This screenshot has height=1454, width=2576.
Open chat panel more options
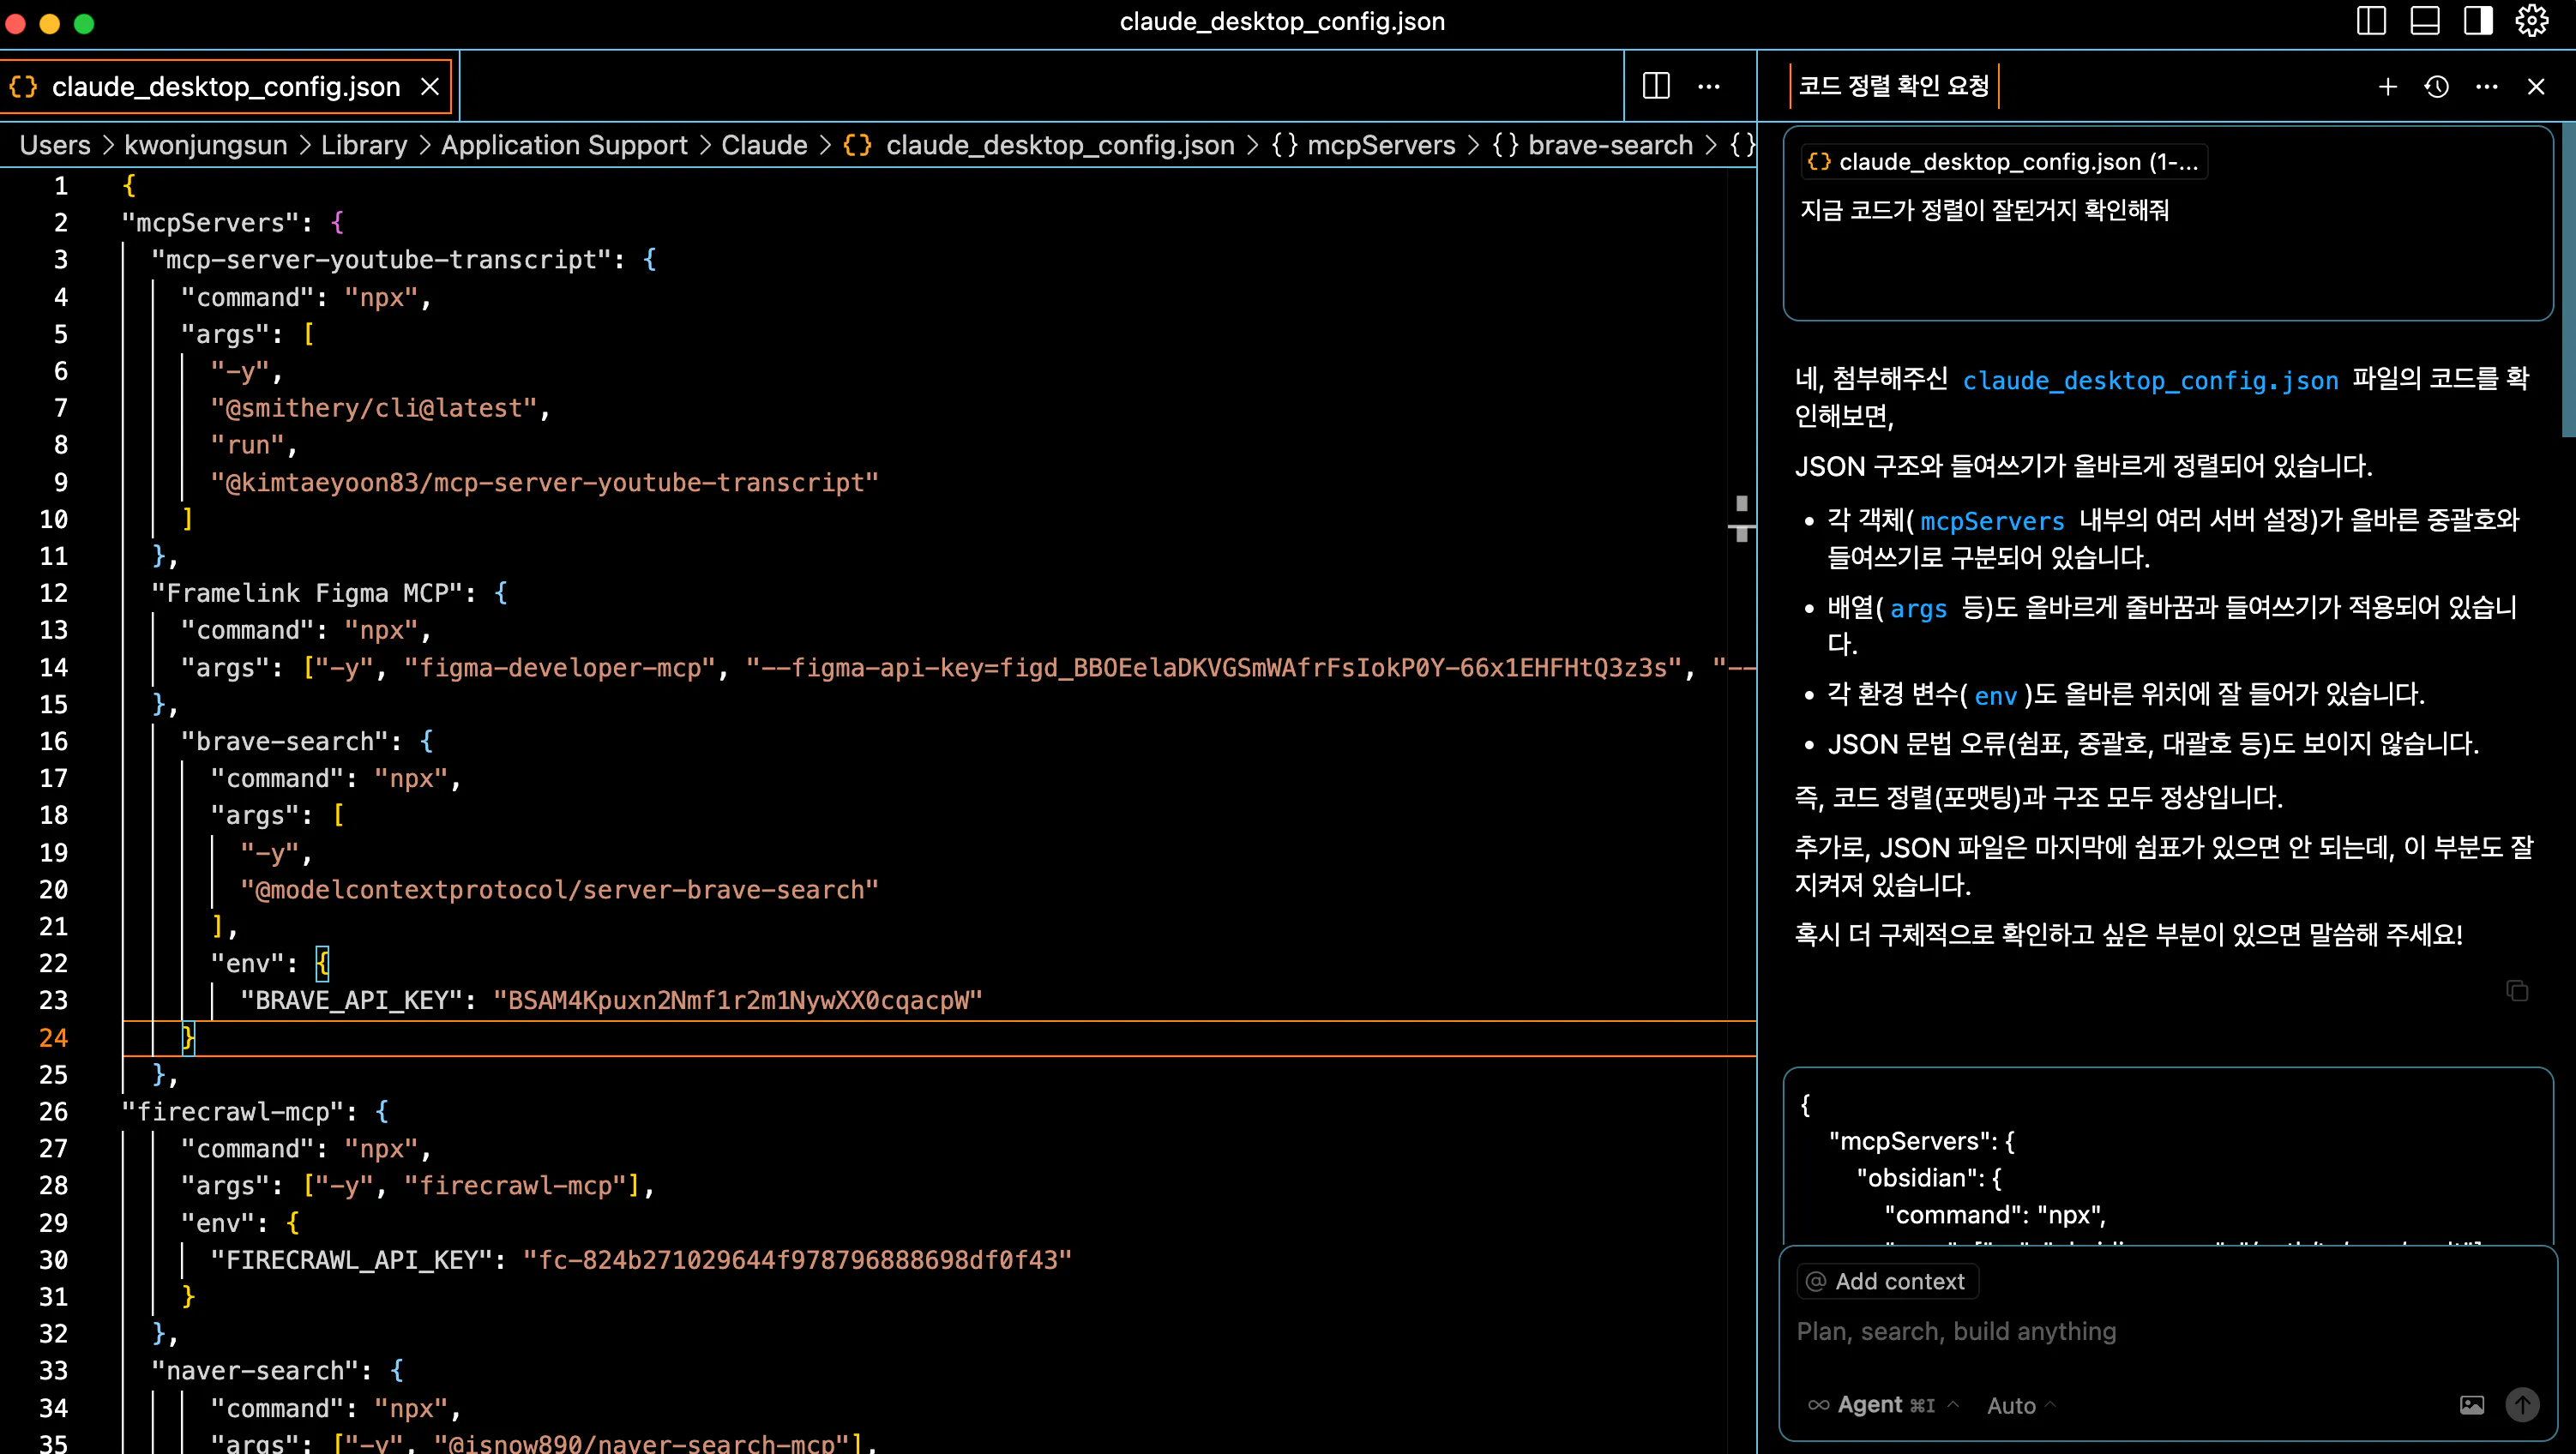click(2487, 87)
